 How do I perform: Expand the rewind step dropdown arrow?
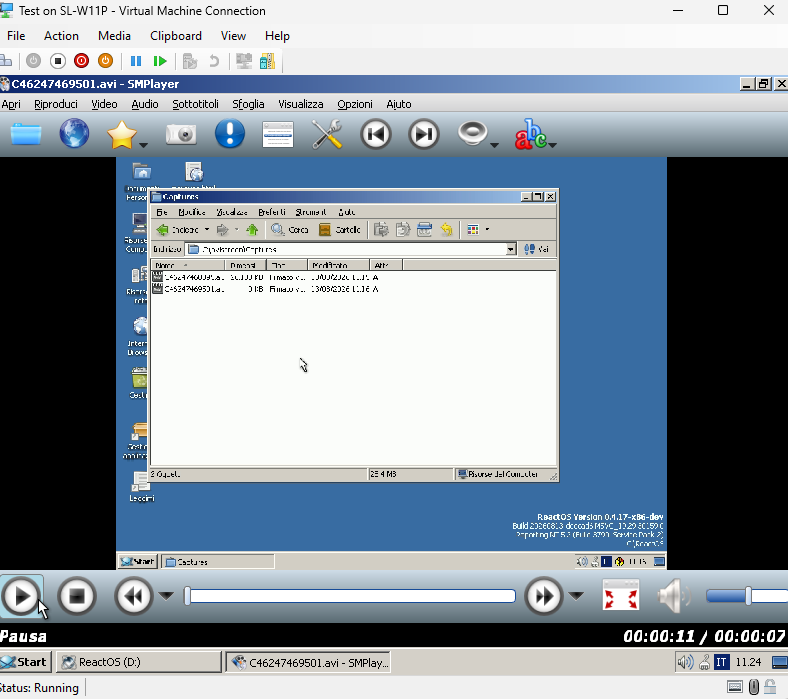pyautogui.click(x=166, y=596)
